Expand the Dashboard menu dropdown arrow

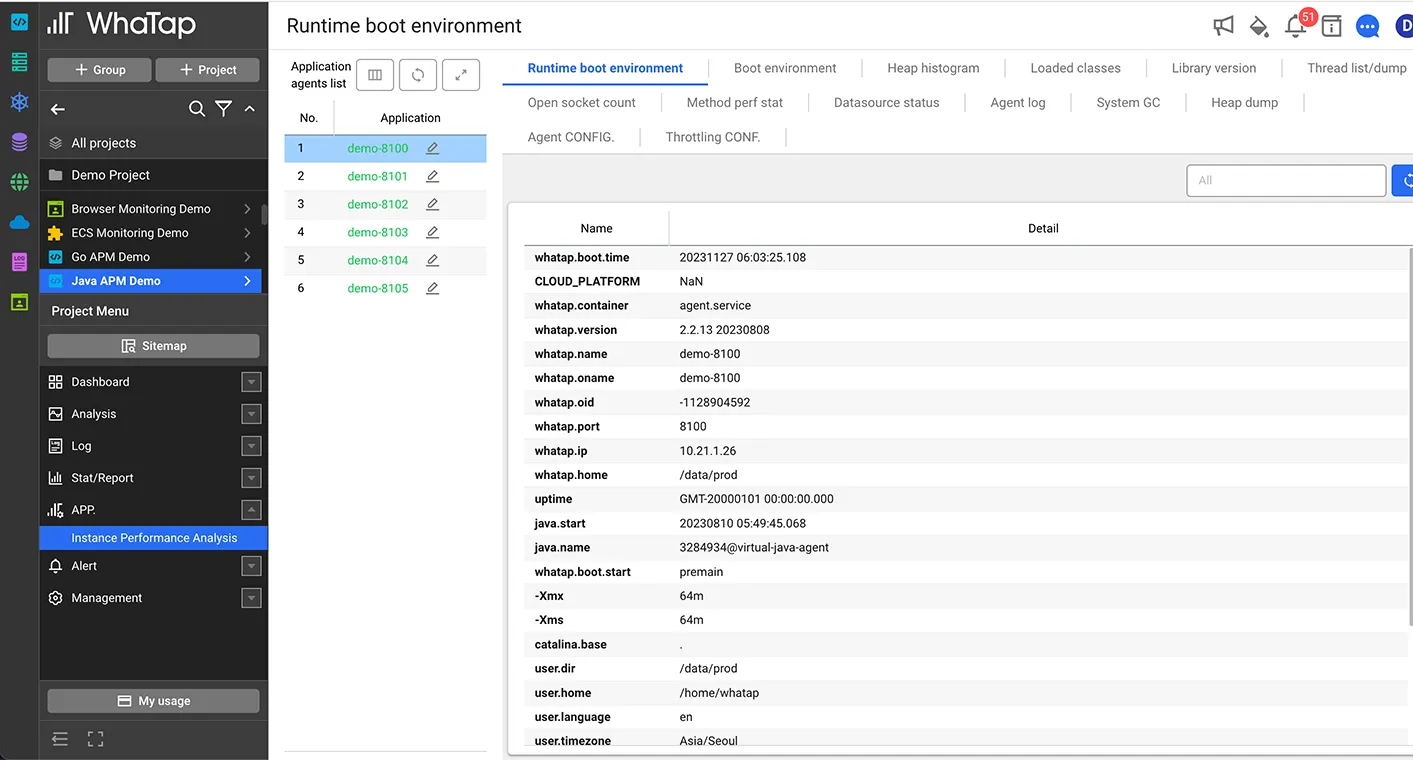pyautogui.click(x=252, y=382)
